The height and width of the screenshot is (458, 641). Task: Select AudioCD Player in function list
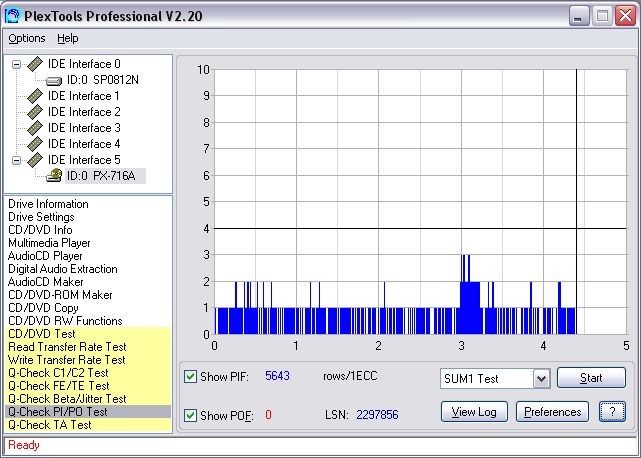click(45, 256)
